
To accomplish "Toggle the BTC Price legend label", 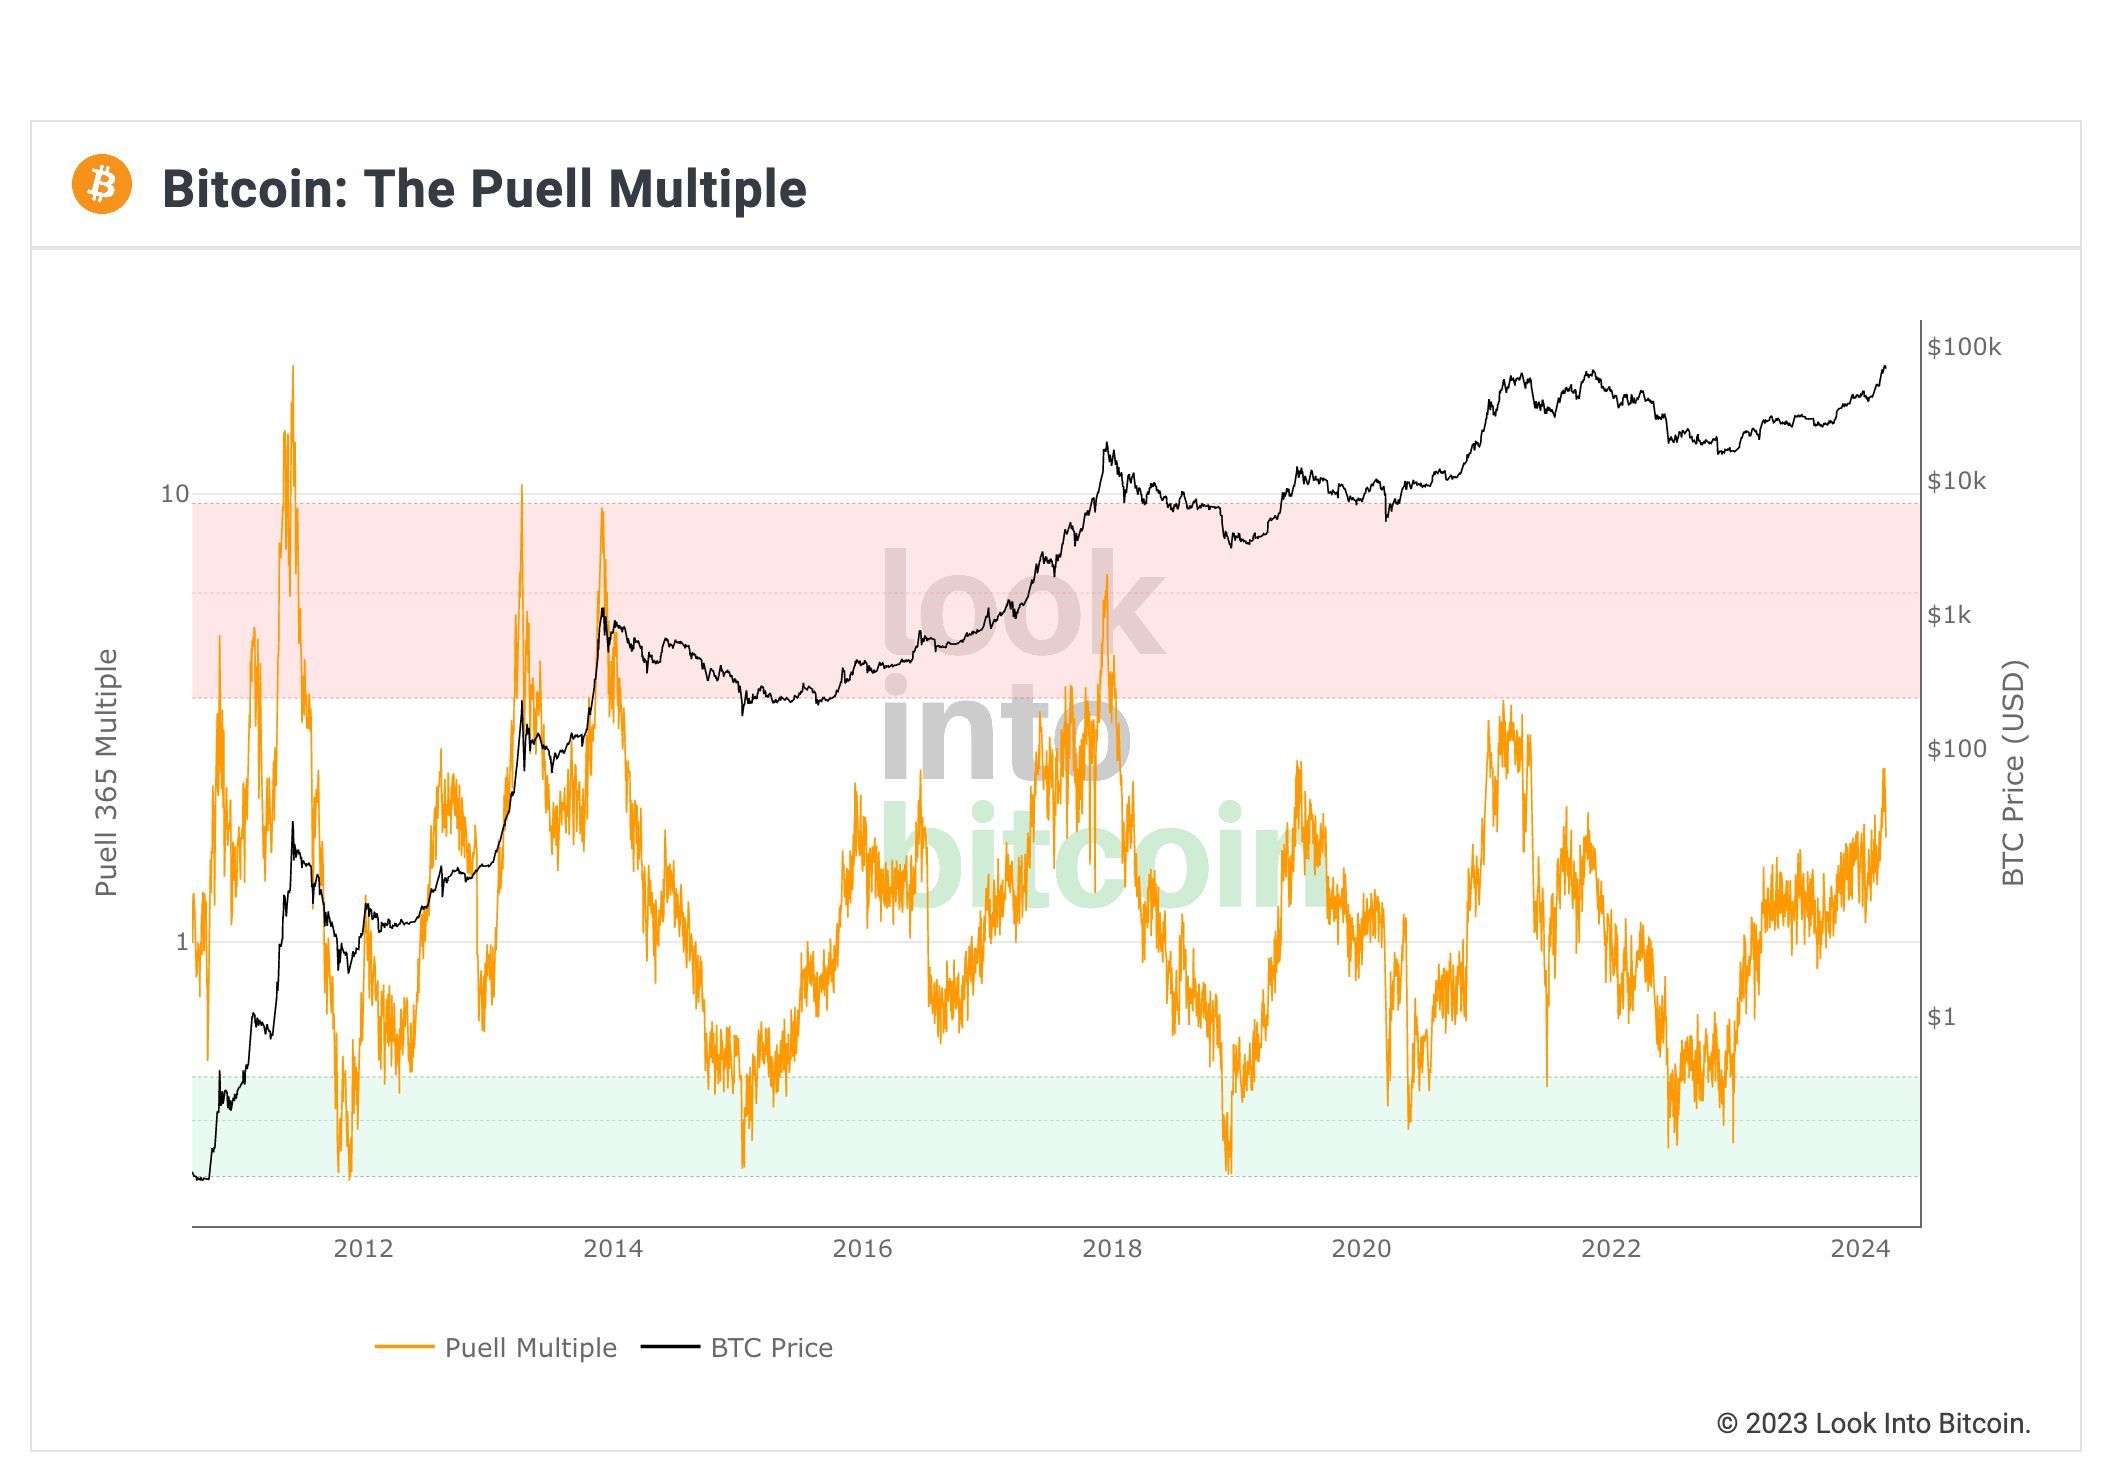I will [x=771, y=1348].
